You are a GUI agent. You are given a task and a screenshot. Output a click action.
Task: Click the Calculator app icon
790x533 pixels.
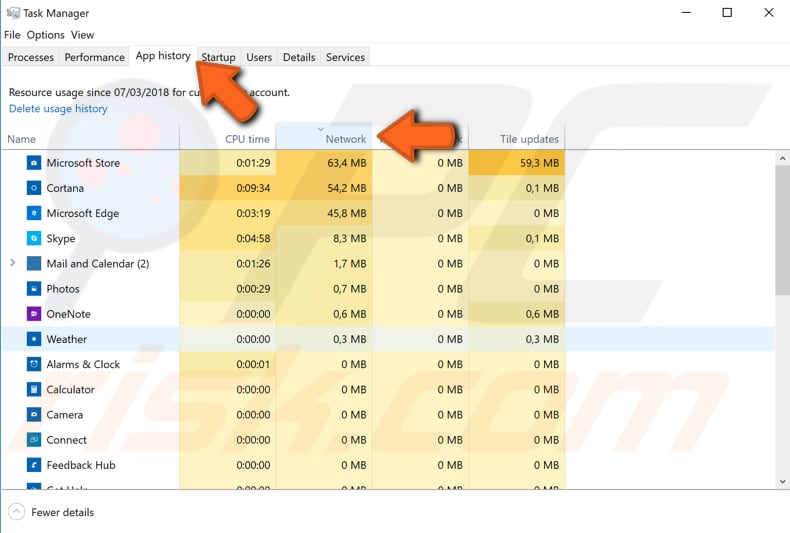click(34, 390)
